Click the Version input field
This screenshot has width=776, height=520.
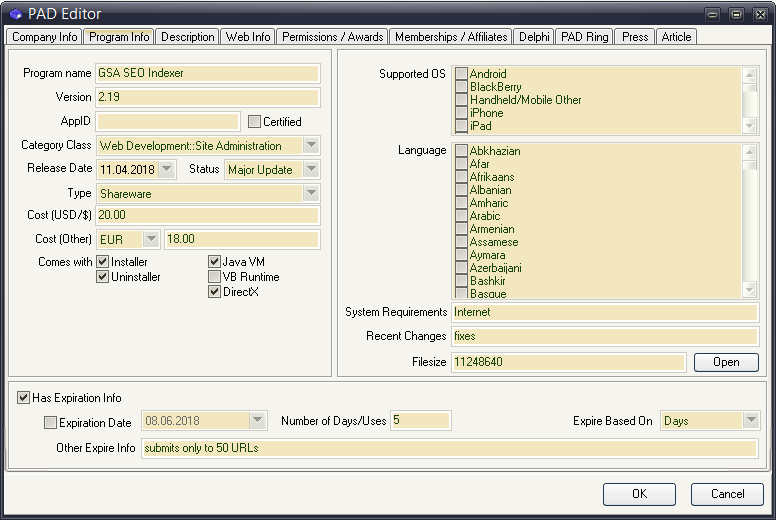(x=207, y=97)
